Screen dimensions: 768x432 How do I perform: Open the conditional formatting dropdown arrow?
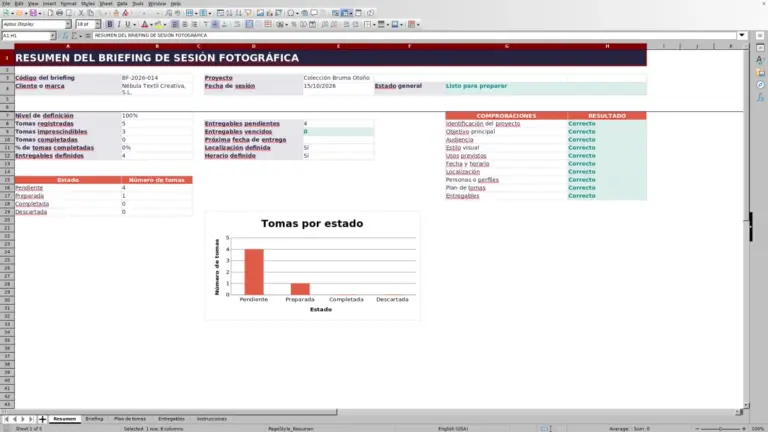point(418,24)
